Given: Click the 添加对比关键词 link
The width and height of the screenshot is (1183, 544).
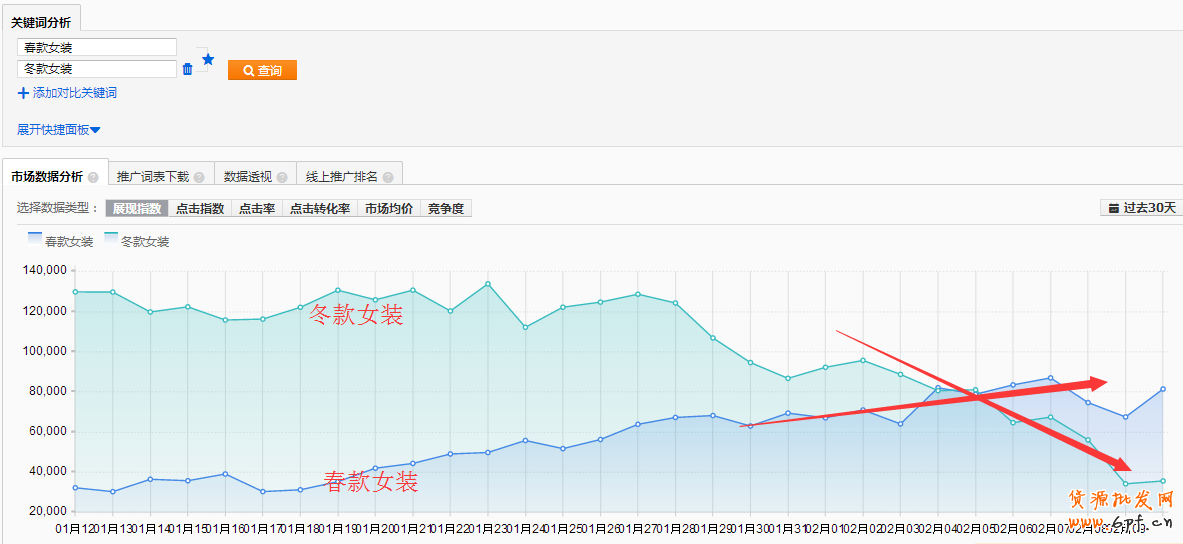Looking at the screenshot, I should coord(74,93).
